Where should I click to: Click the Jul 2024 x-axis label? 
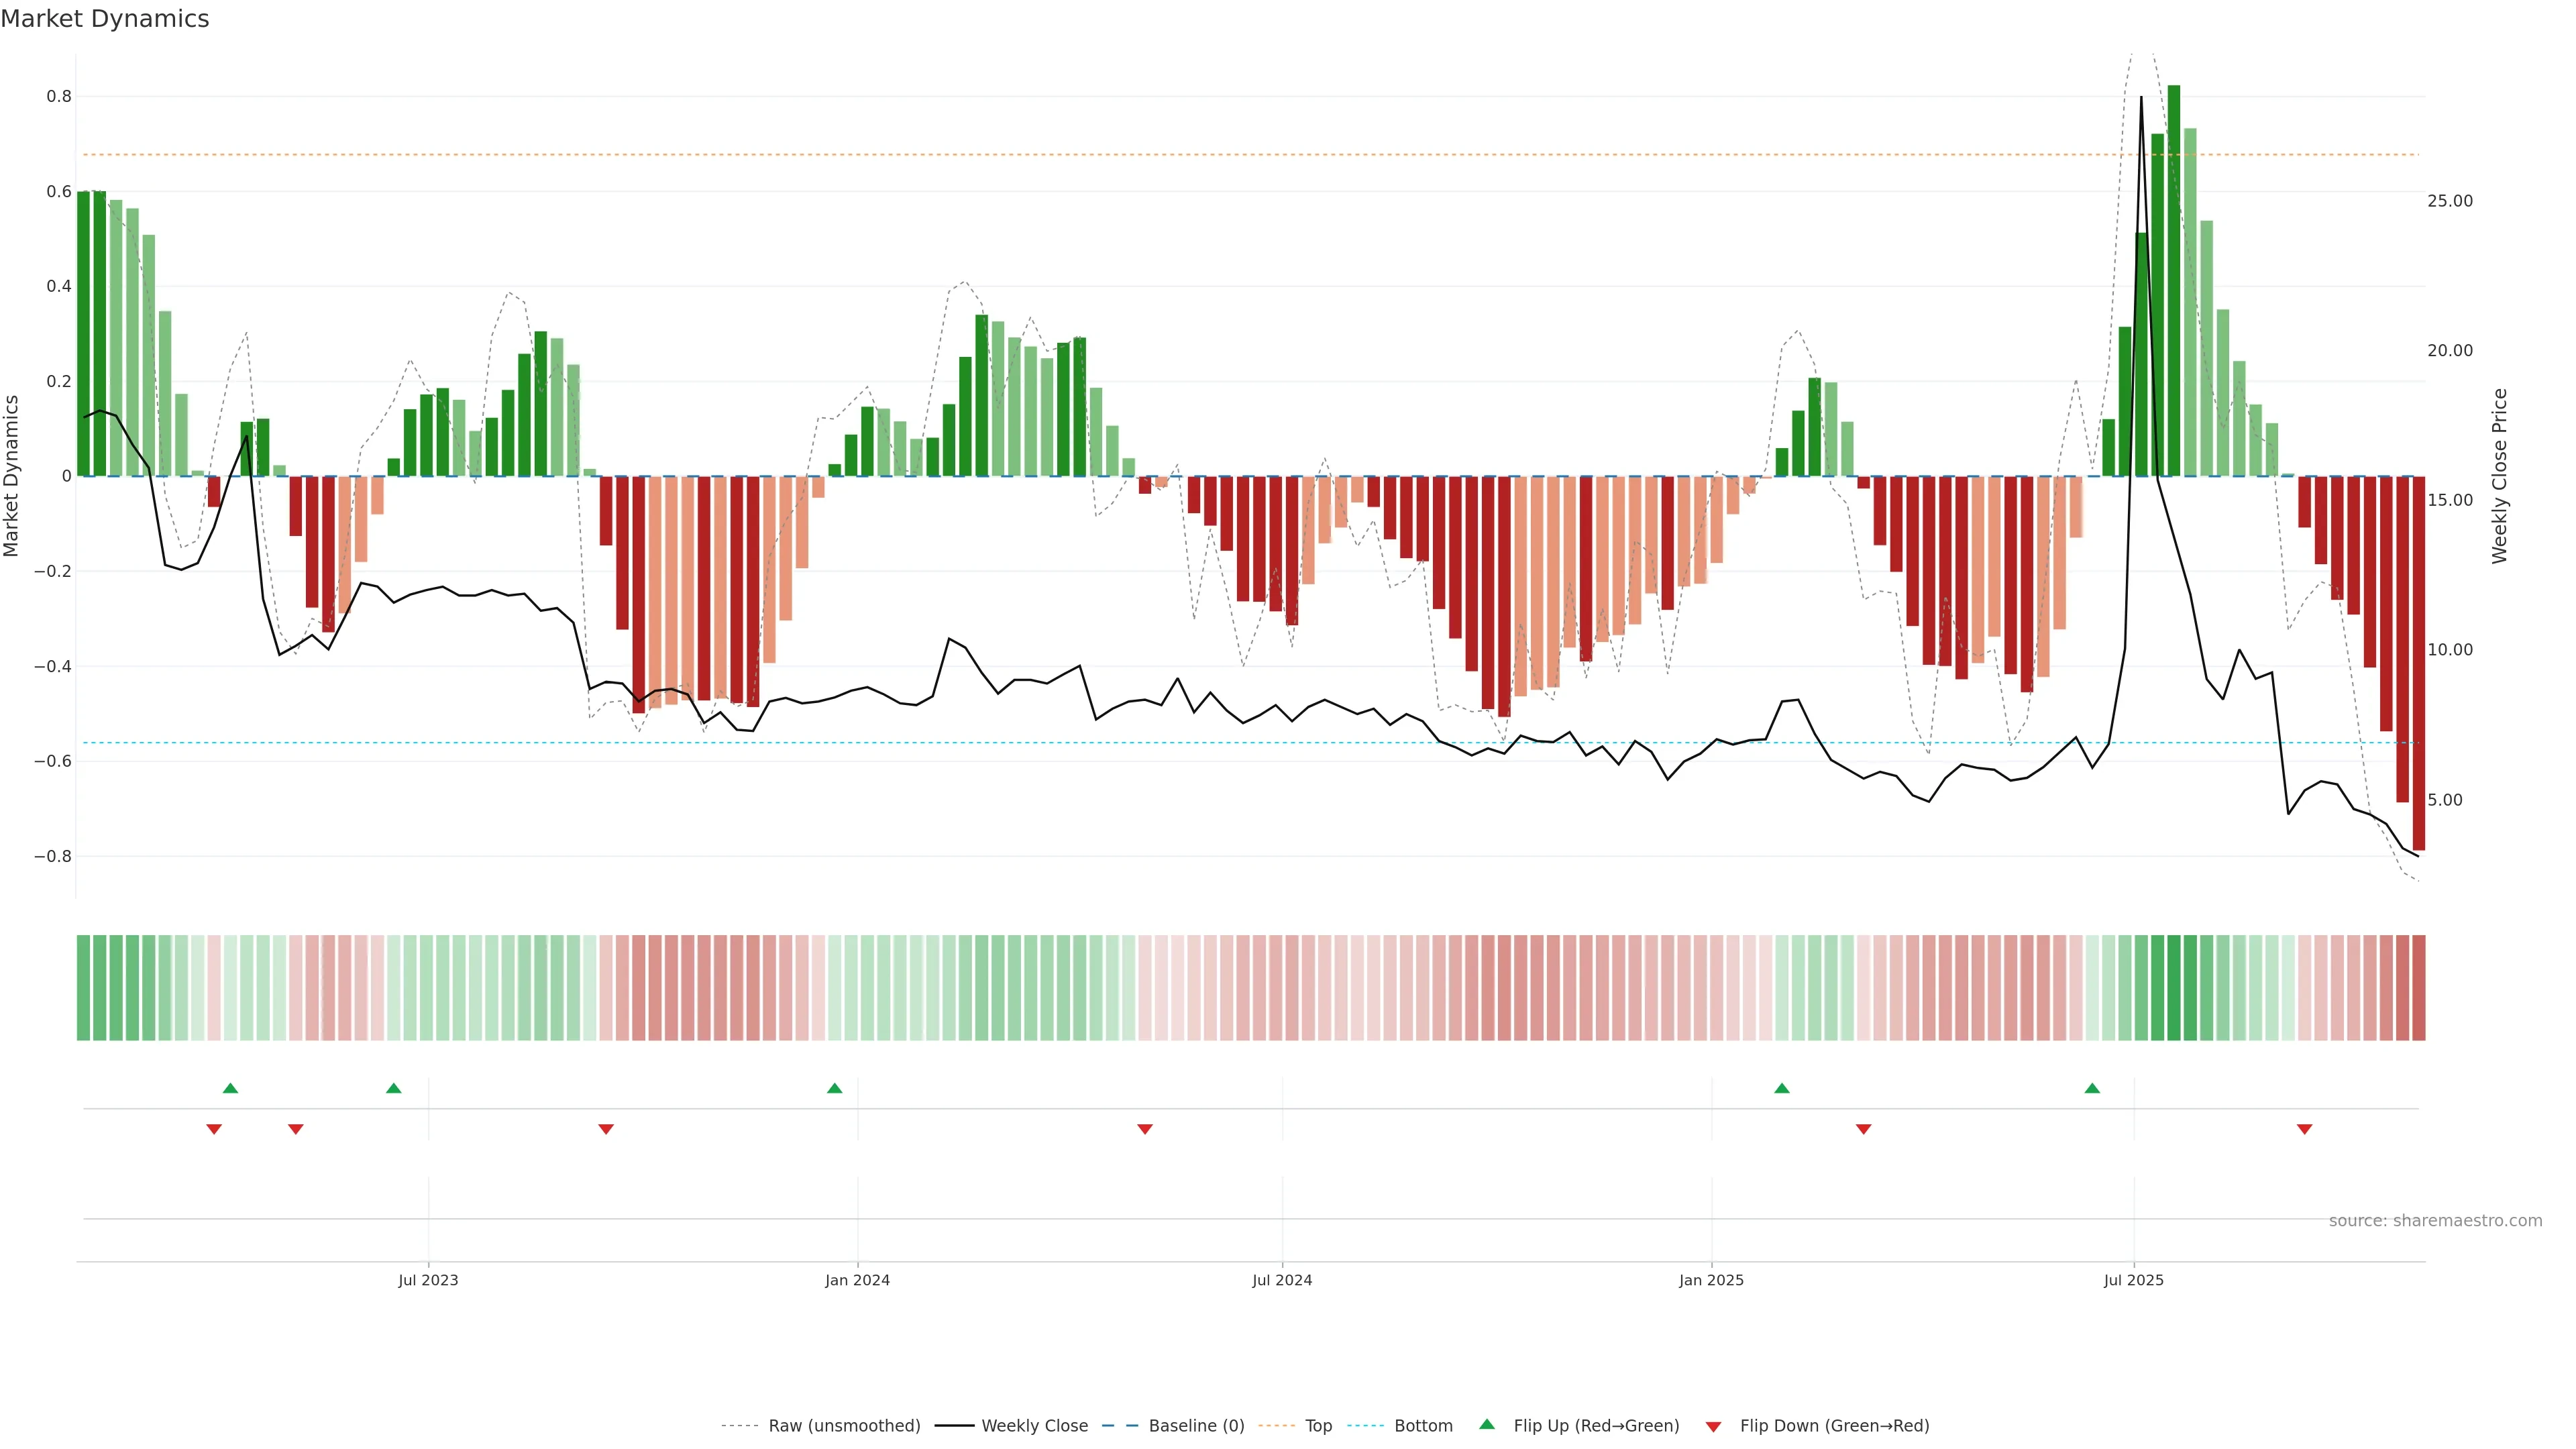click(1282, 1280)
